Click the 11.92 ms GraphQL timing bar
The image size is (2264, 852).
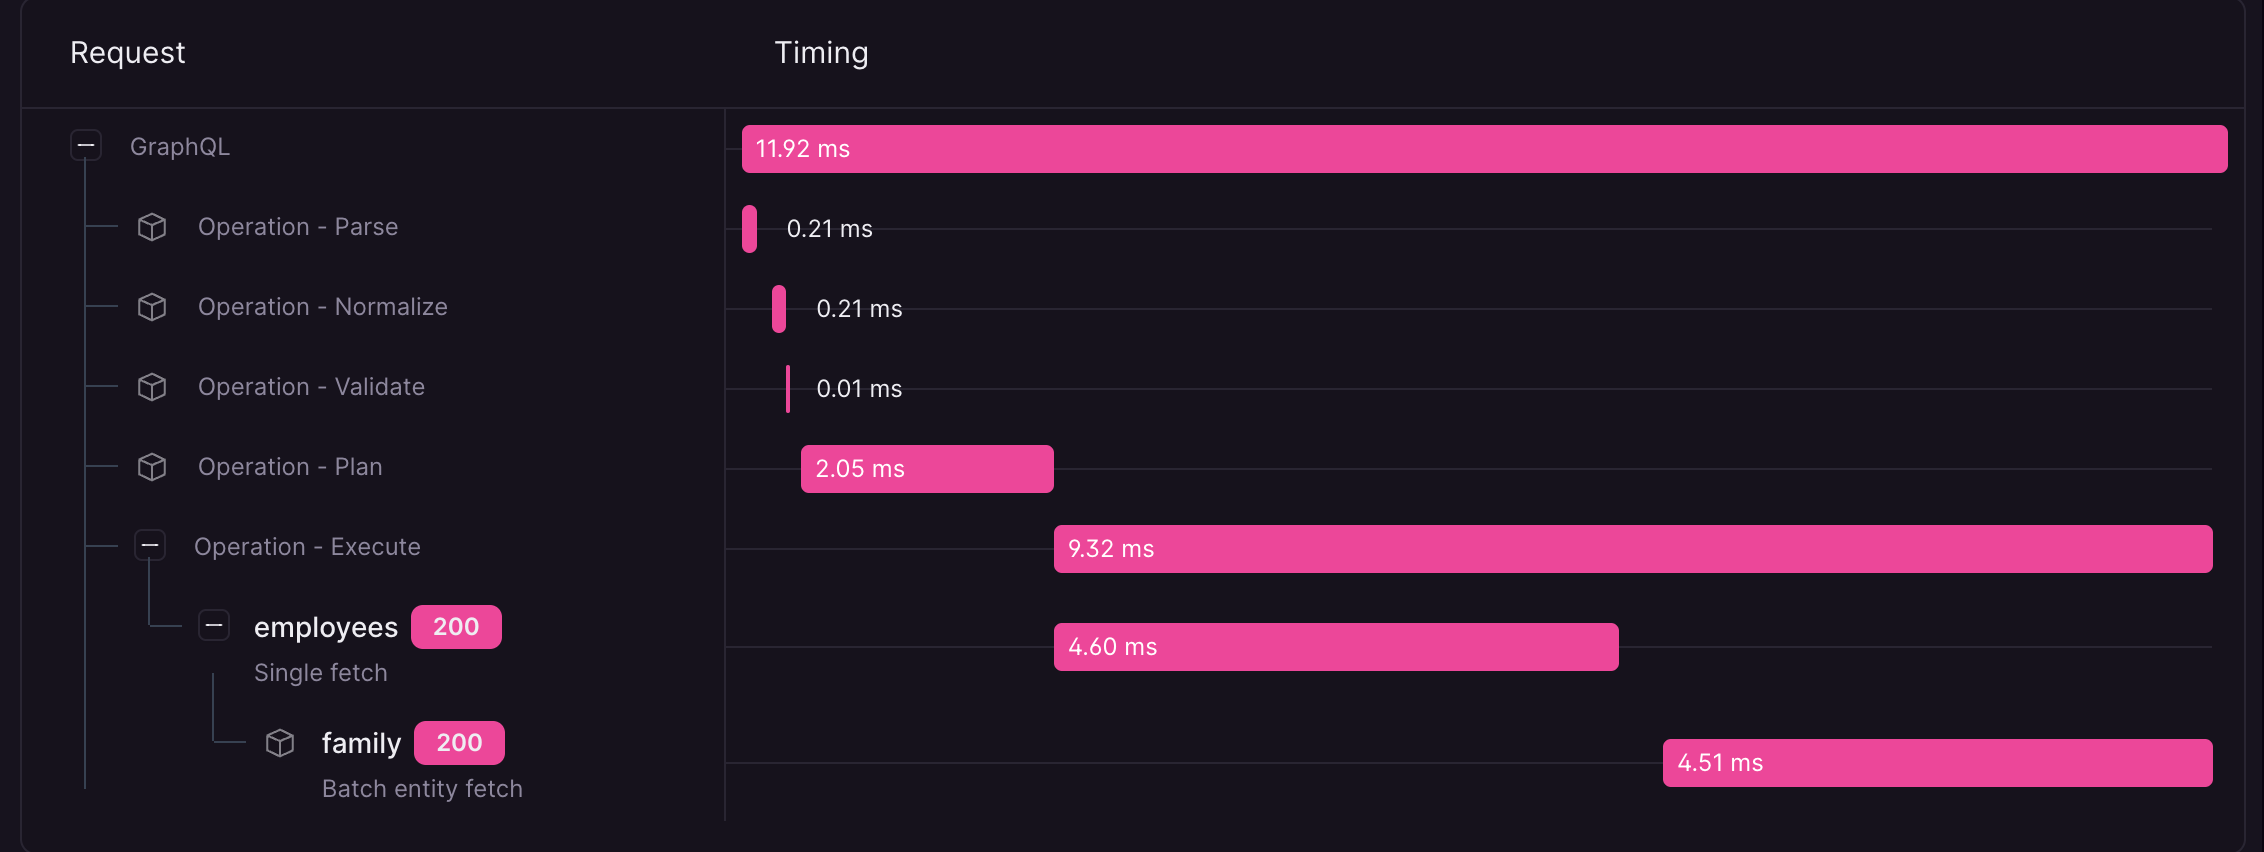(x=1484, y=149)
